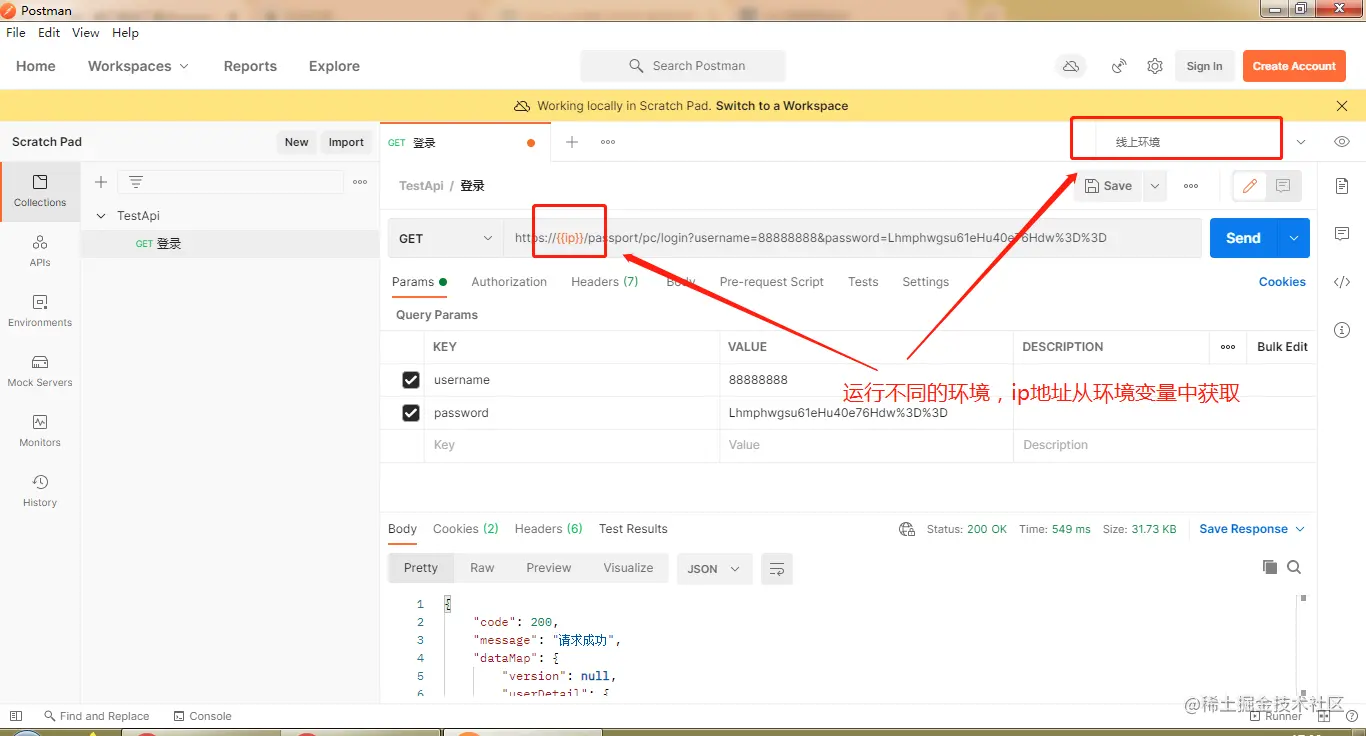Image resolution: width=1366 pixels, height=736 pixels.
Task: Open the APIs sidebar panel
Action: coord(40,250)
